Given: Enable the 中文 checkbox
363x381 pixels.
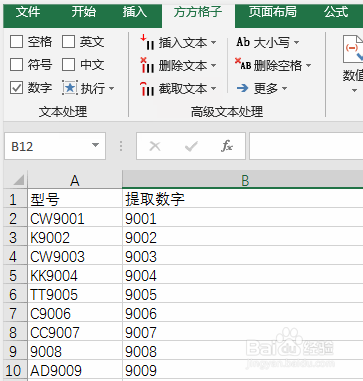Looking at the screenshot, I should 68,65.
